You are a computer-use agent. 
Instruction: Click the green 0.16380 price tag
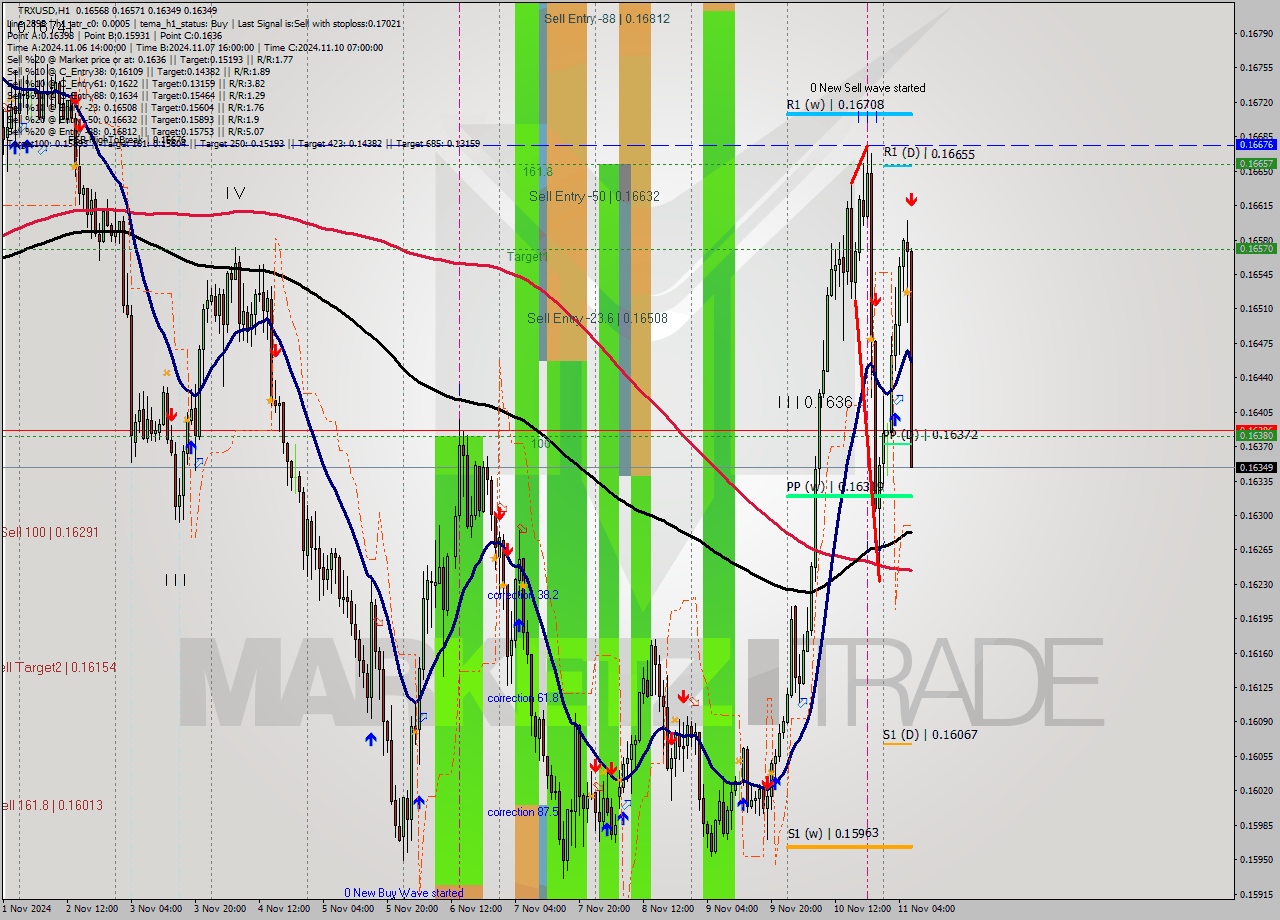tap(1256, 435)
